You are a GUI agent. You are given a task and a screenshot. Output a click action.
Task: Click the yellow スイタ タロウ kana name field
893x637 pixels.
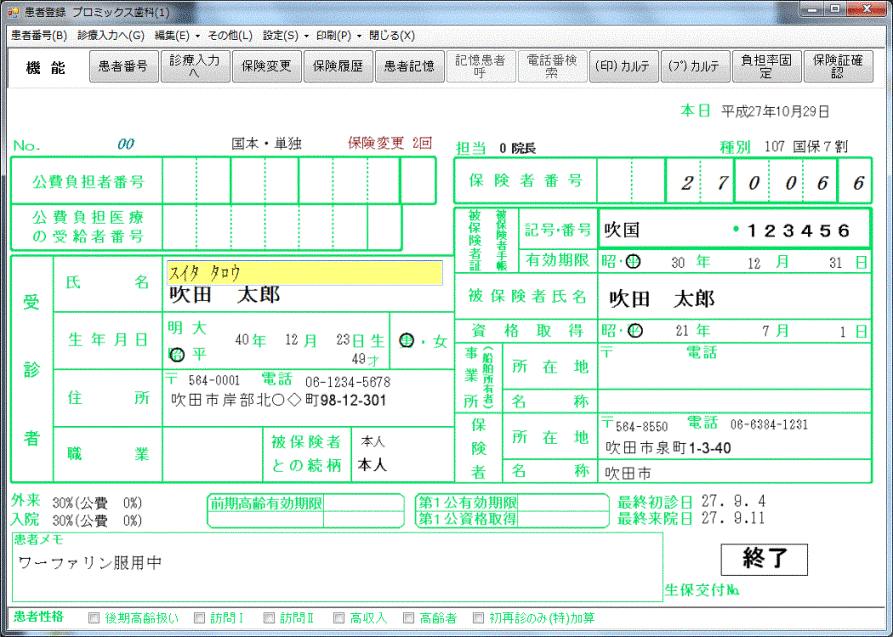(x=304, y=273)
